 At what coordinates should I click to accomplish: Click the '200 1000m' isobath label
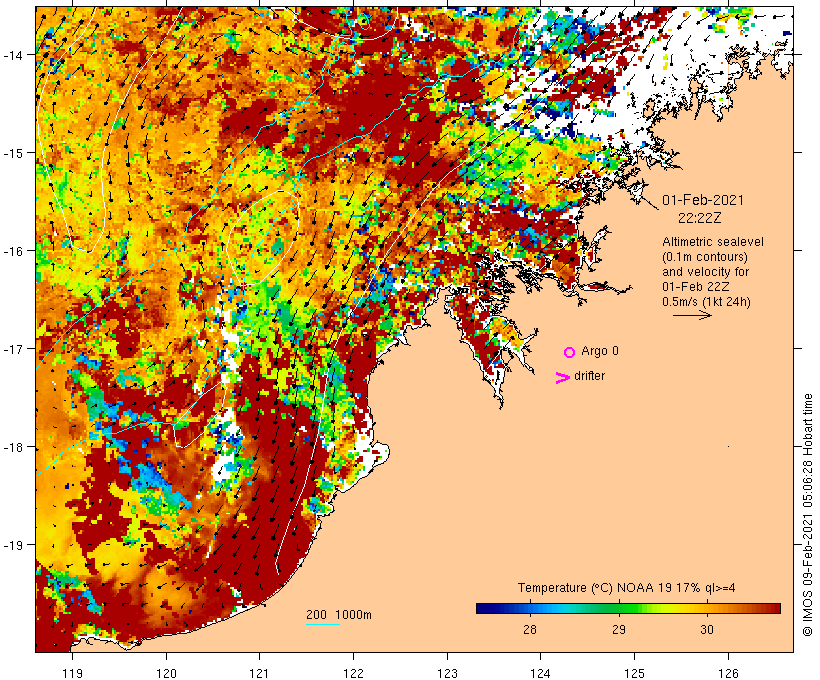(x=339, y=615)
